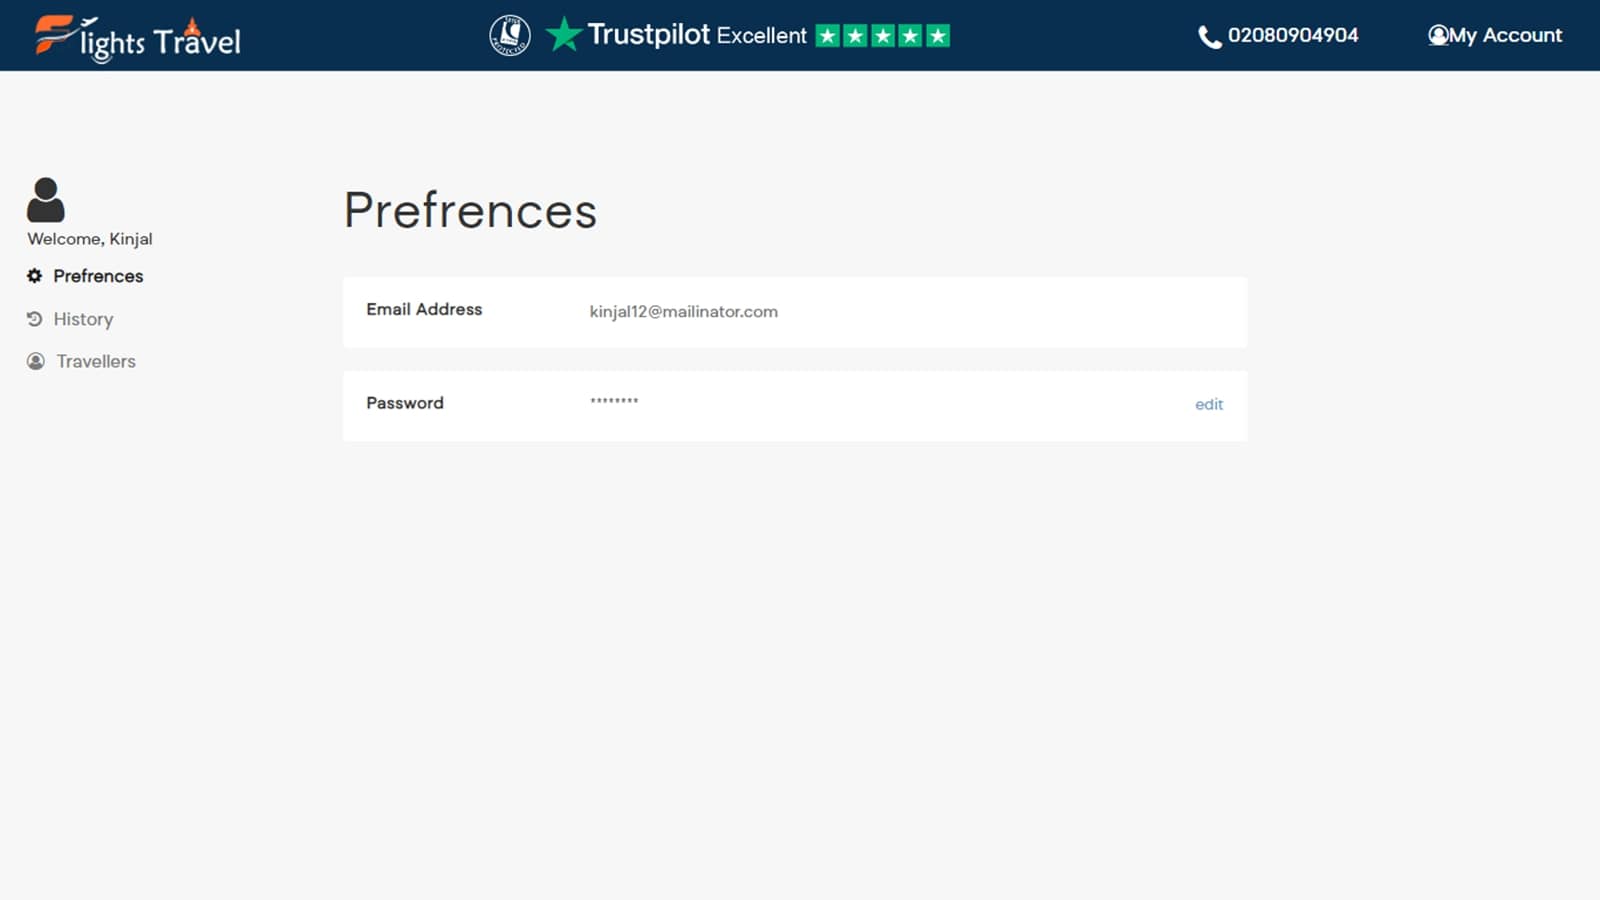Click the History clock-arrow icon

tap(35, 319)
